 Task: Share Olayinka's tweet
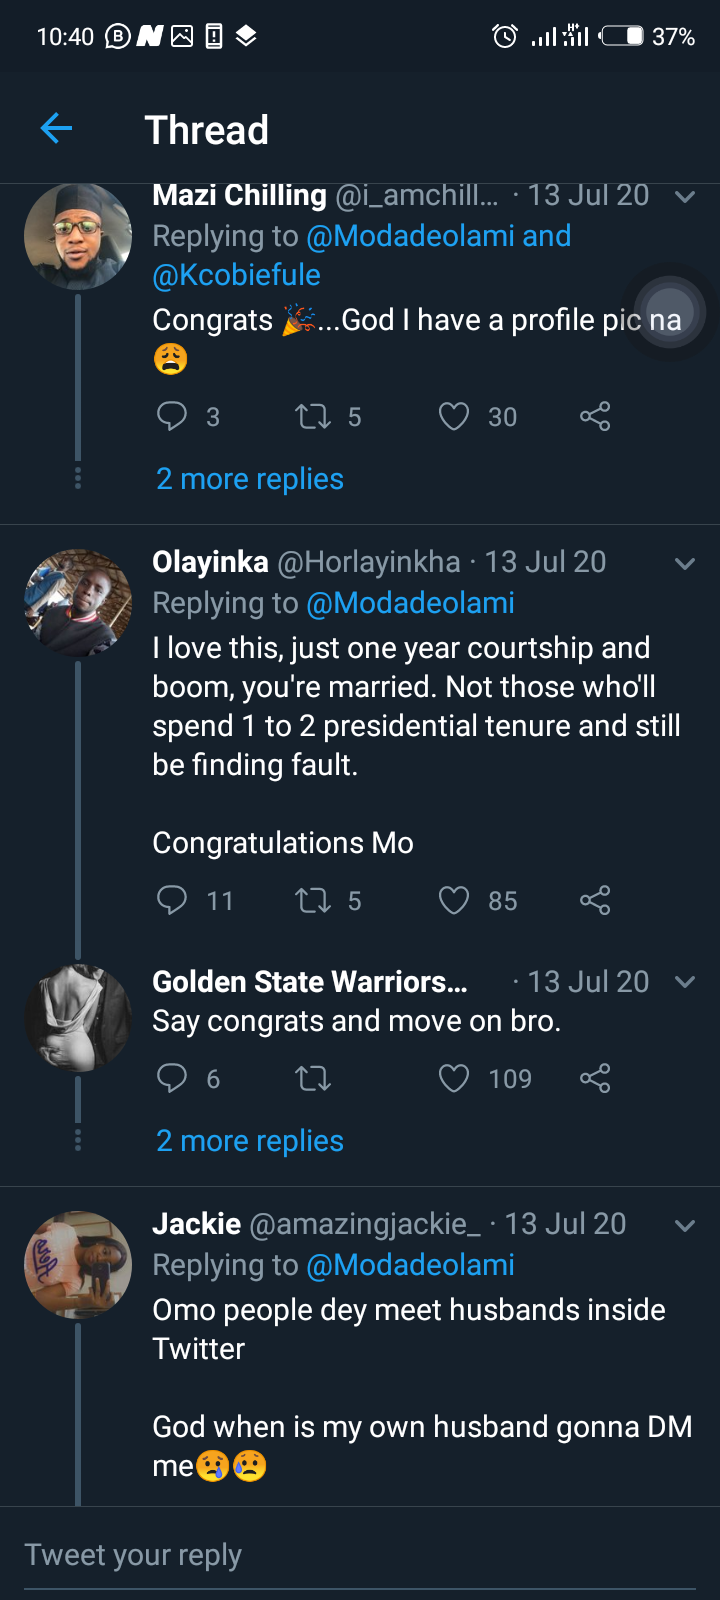coord(595,900)
